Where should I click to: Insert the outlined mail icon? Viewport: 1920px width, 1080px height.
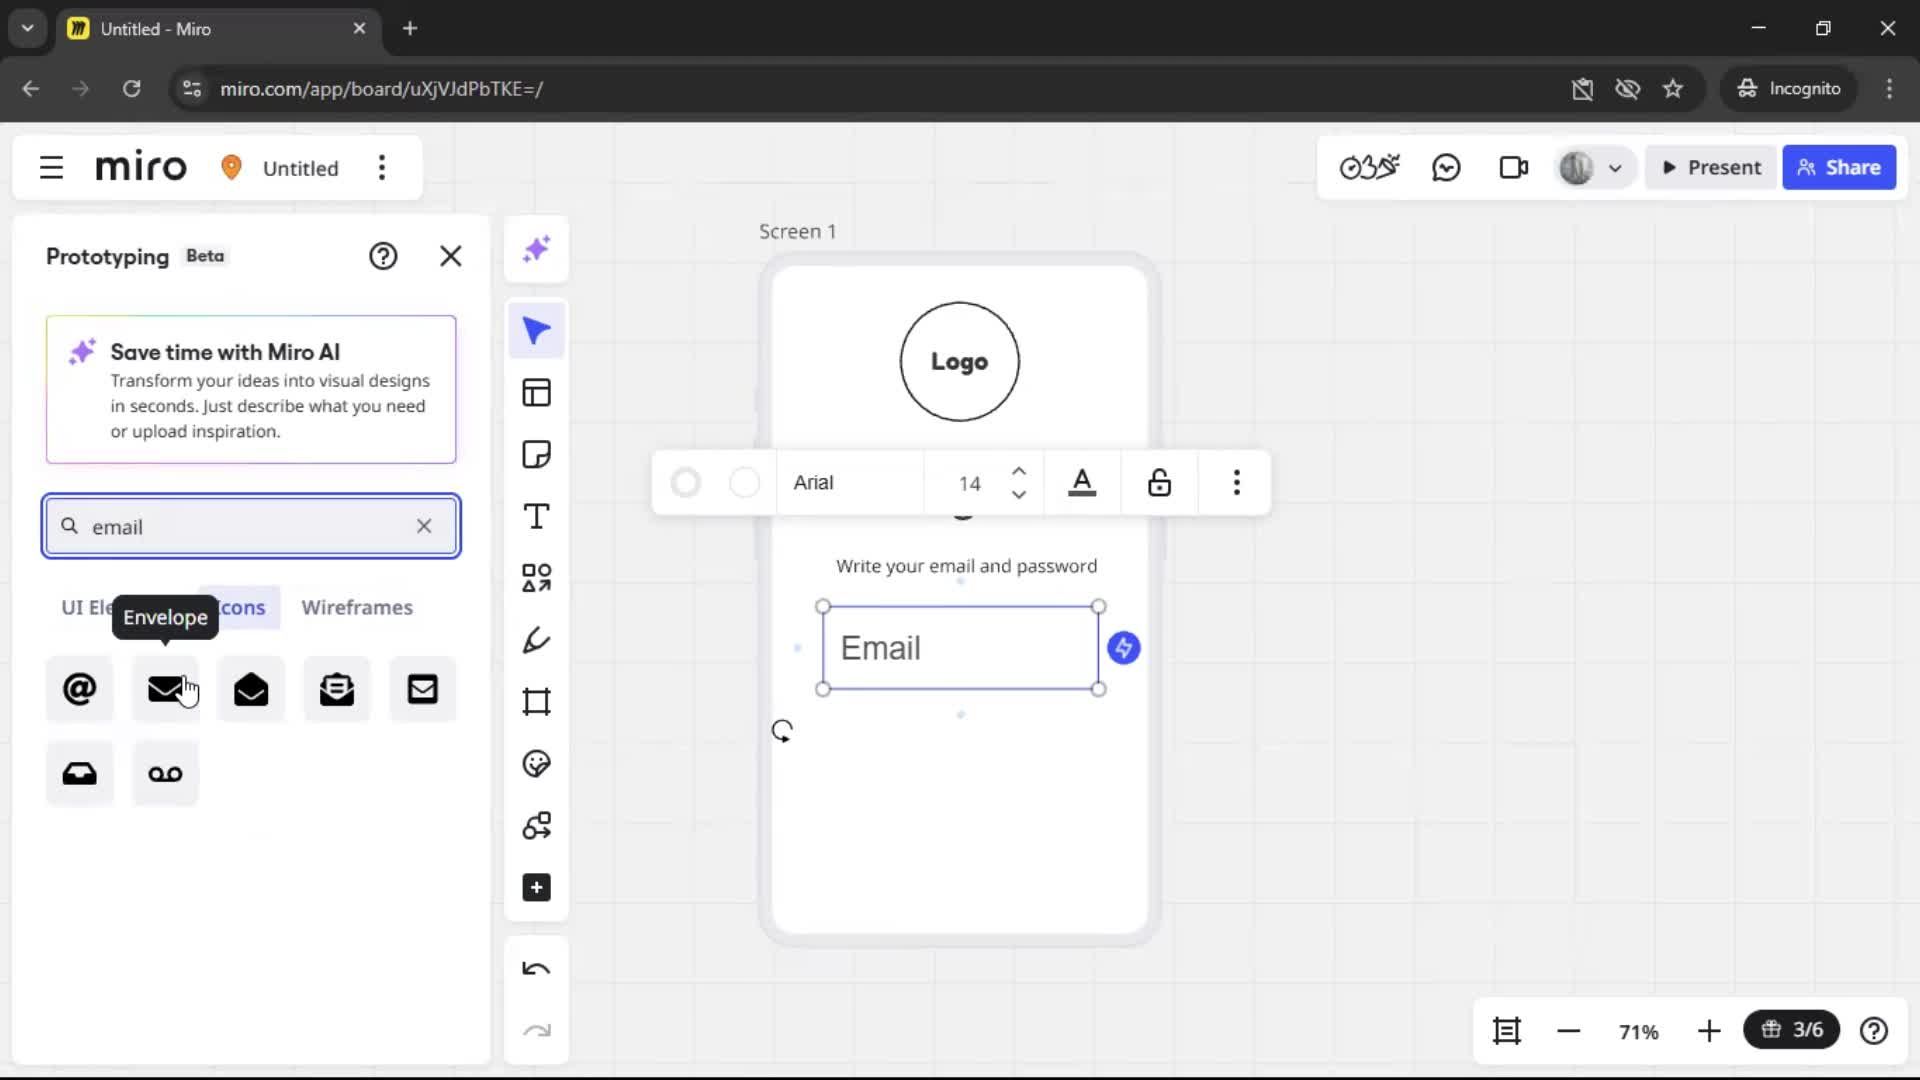423,689
